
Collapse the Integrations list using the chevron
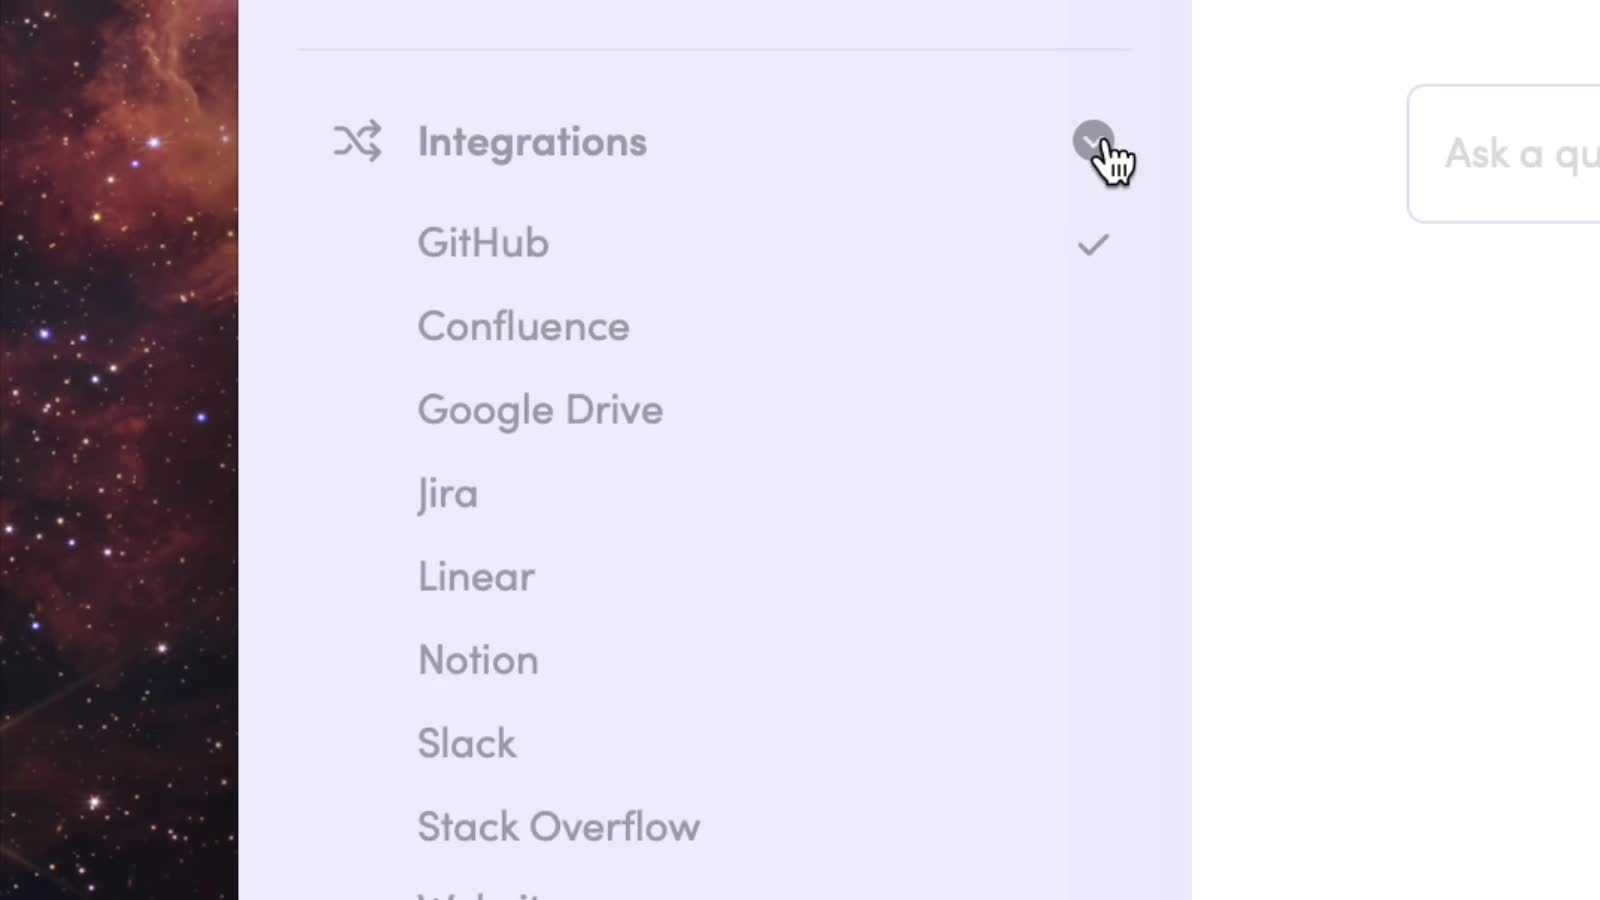tap(1093, 140)
